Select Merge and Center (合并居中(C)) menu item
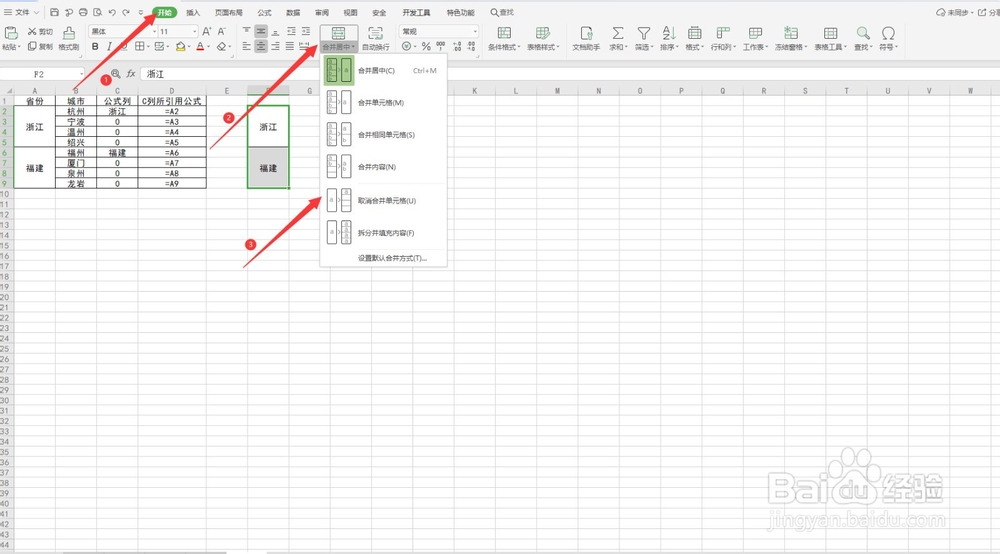This screenshot has width=1000, height=554. tap(383, 71)
